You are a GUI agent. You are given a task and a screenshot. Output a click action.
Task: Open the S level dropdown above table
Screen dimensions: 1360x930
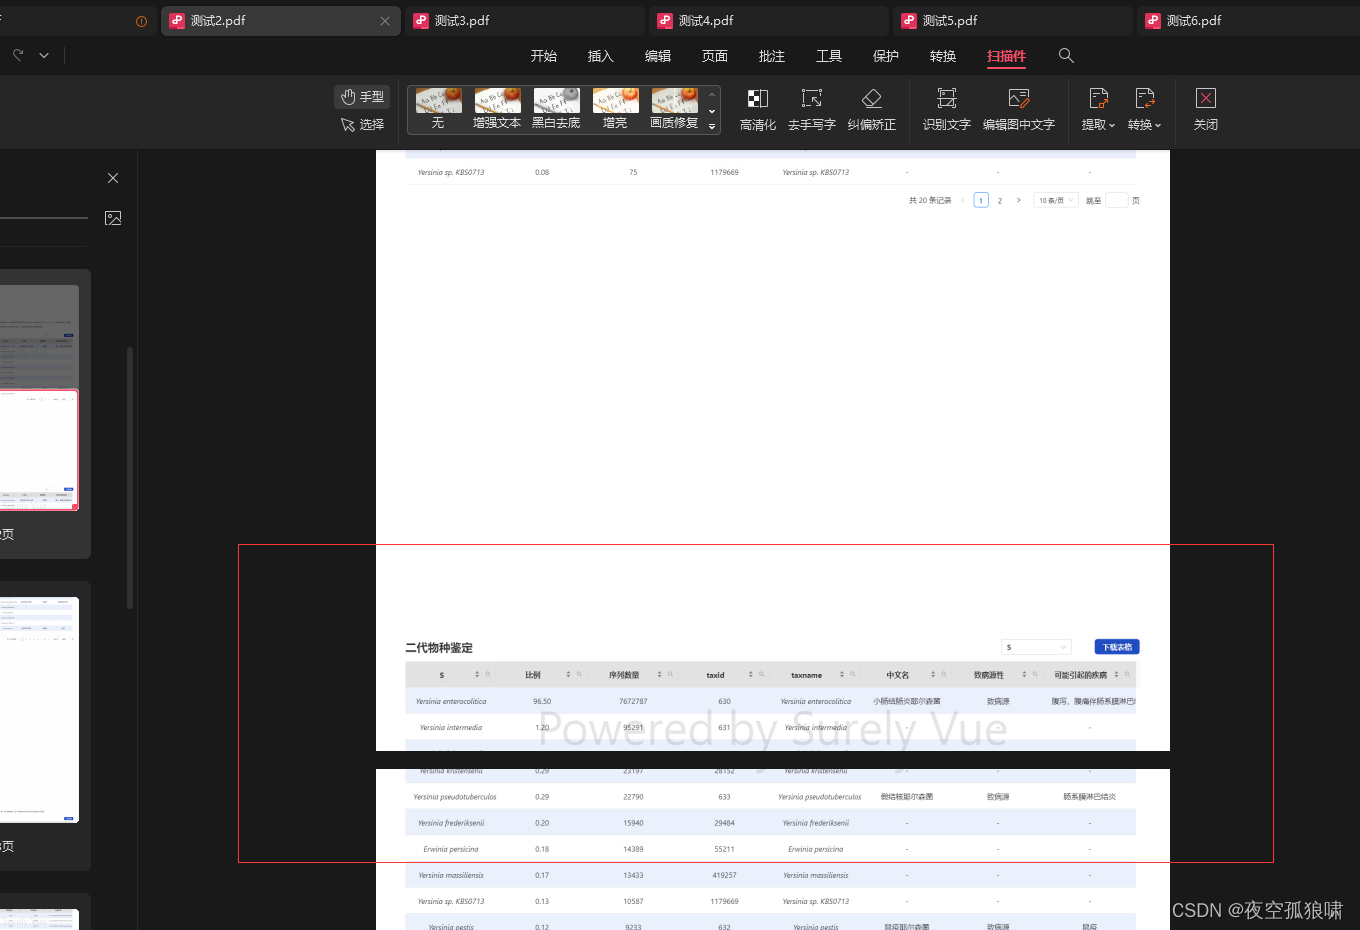pyautogui.click(x=1036, y=647)
